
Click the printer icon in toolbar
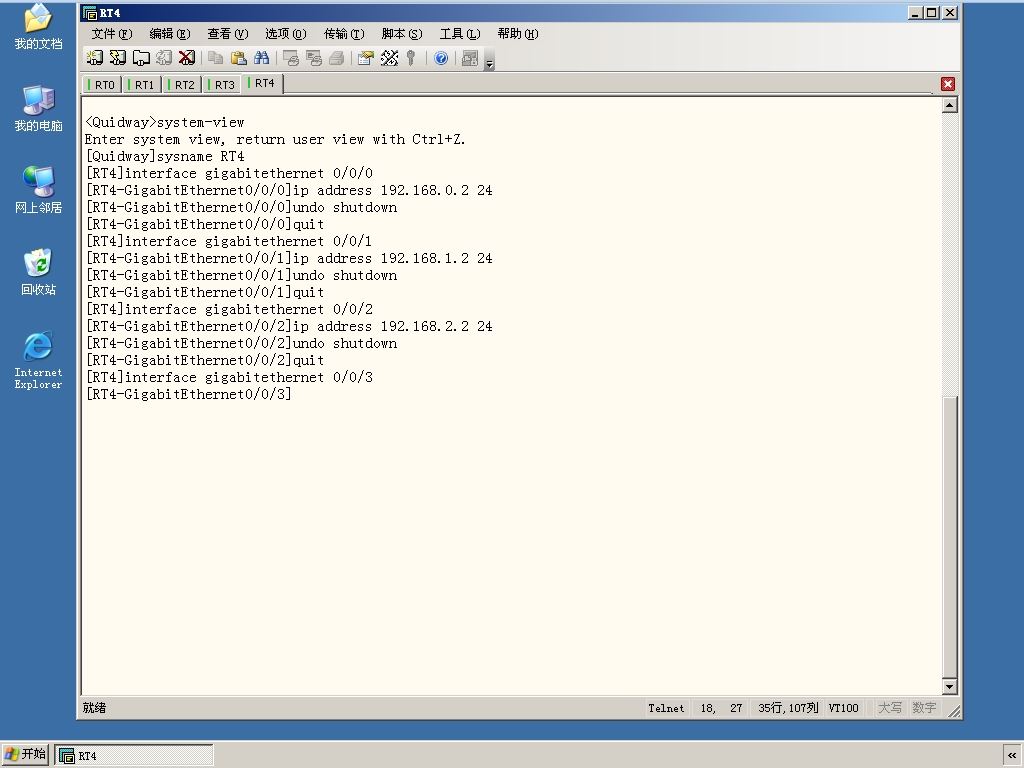pyautogui.click(x=336, y=58)
